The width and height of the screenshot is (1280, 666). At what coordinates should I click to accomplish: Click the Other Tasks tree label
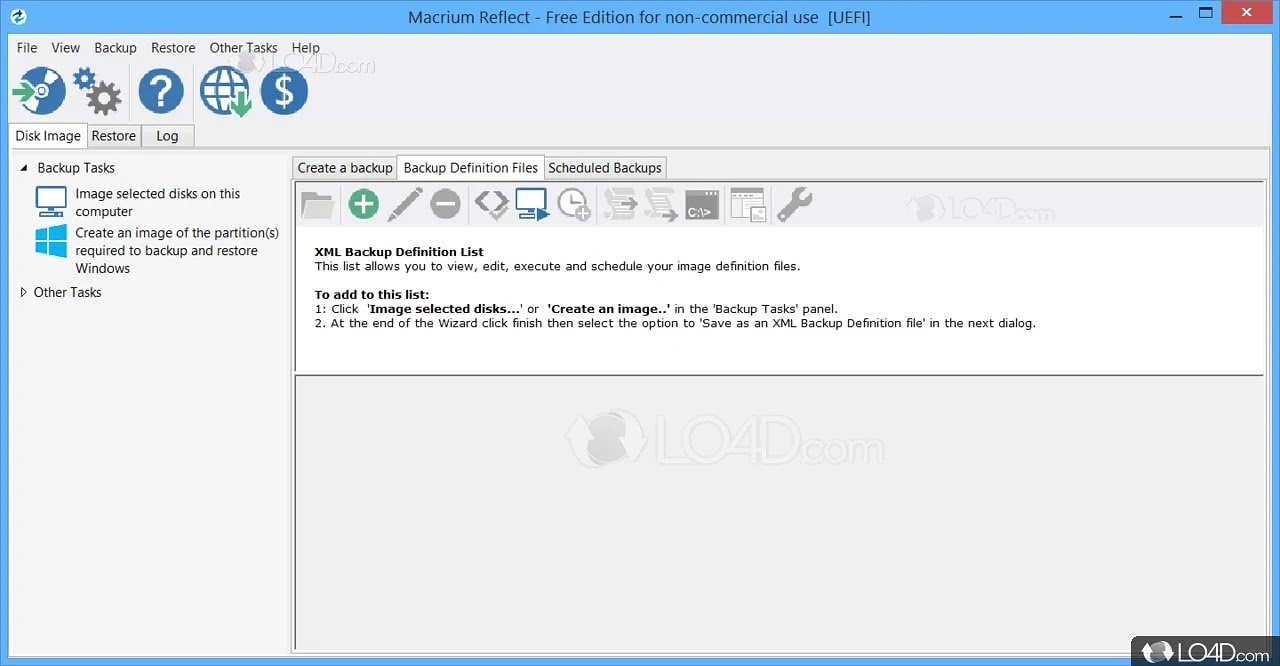(x=68, y=292)
